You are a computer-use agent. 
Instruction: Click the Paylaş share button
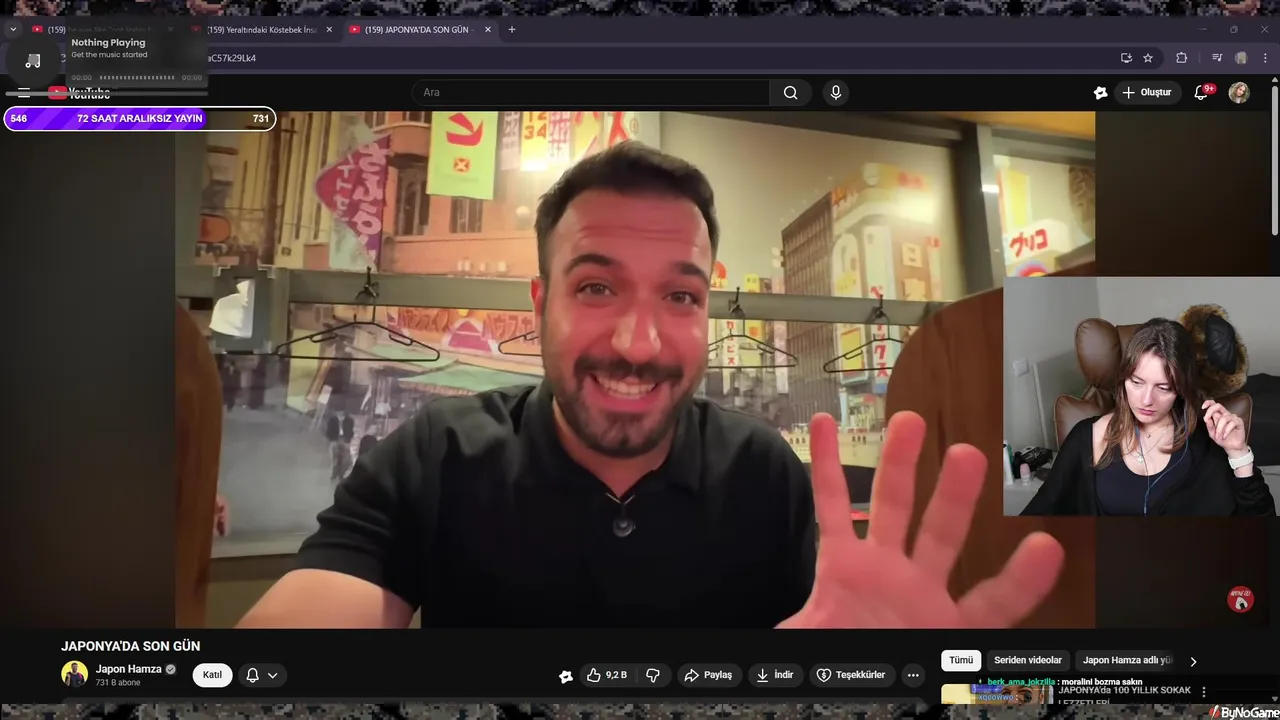[x=708, y=675]
